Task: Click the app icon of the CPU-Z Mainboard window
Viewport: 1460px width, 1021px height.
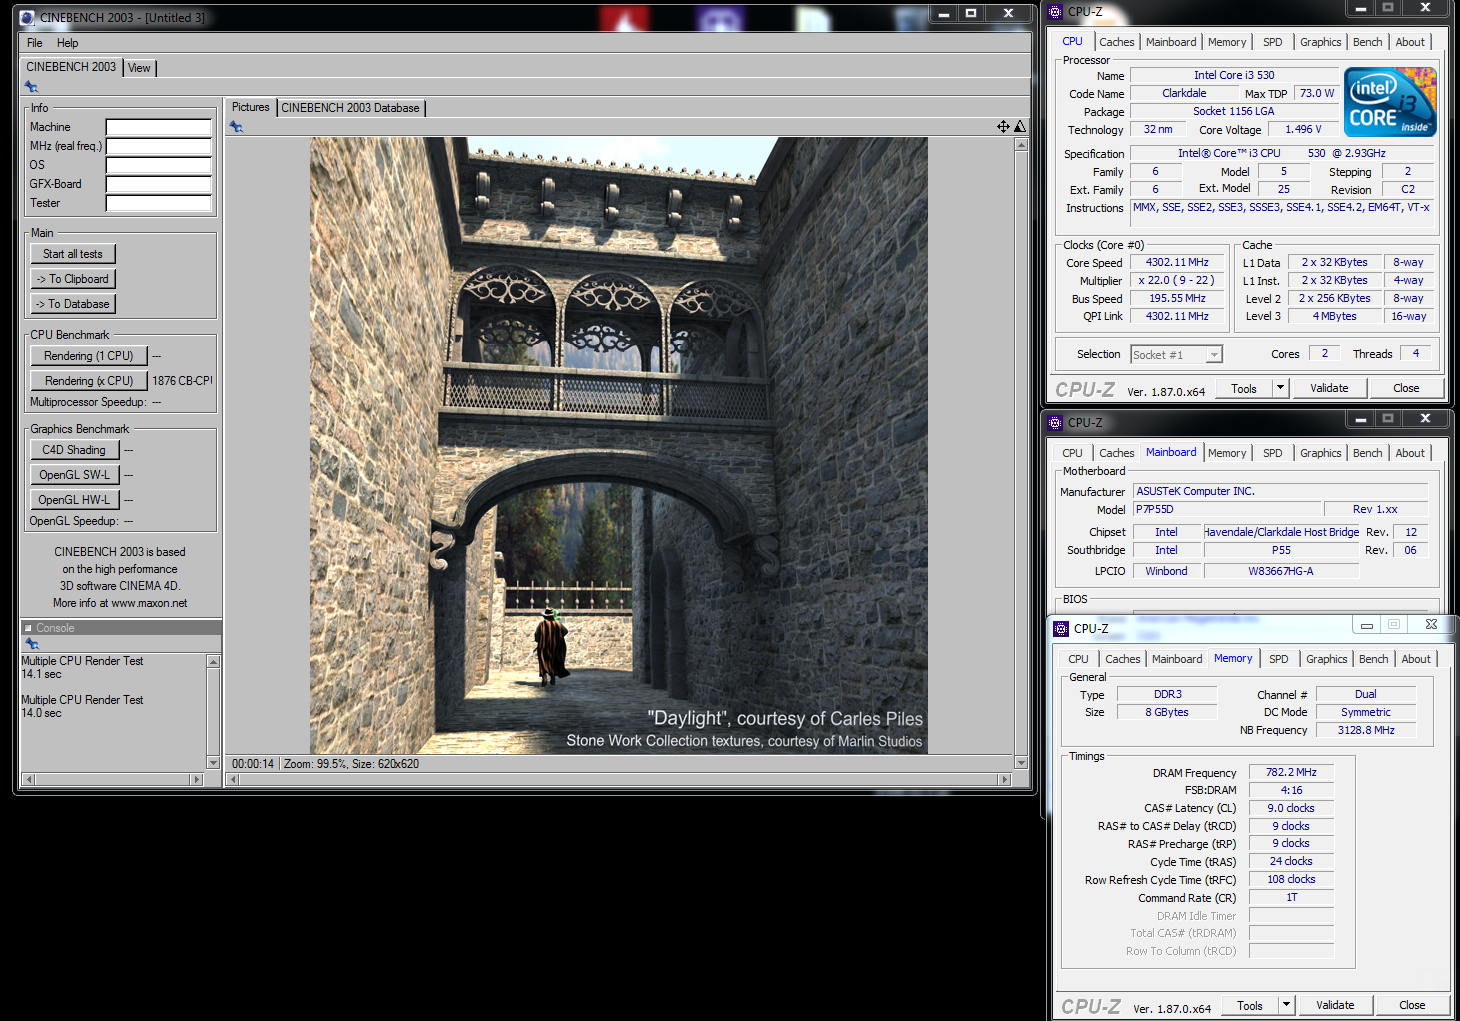Action: click(x=1055, y=422)
